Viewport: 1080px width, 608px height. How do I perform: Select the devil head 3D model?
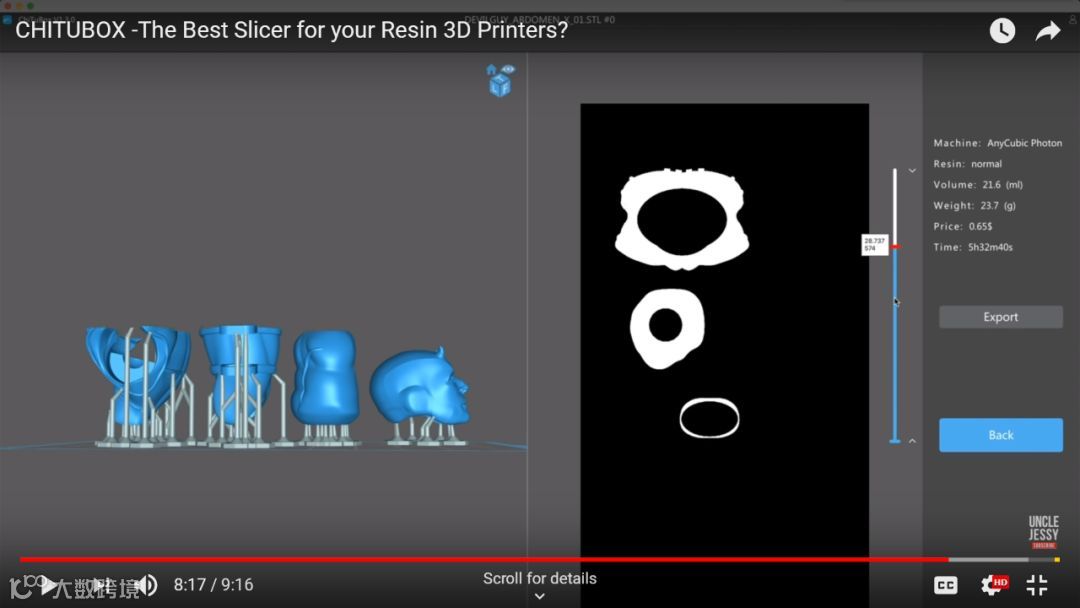point(420,387)
